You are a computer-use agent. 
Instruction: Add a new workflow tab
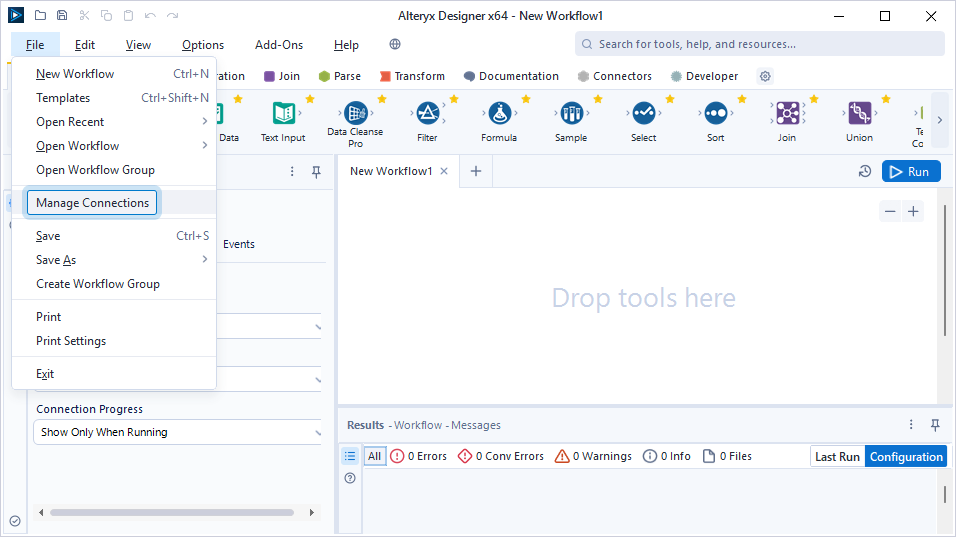click(476, 171)
